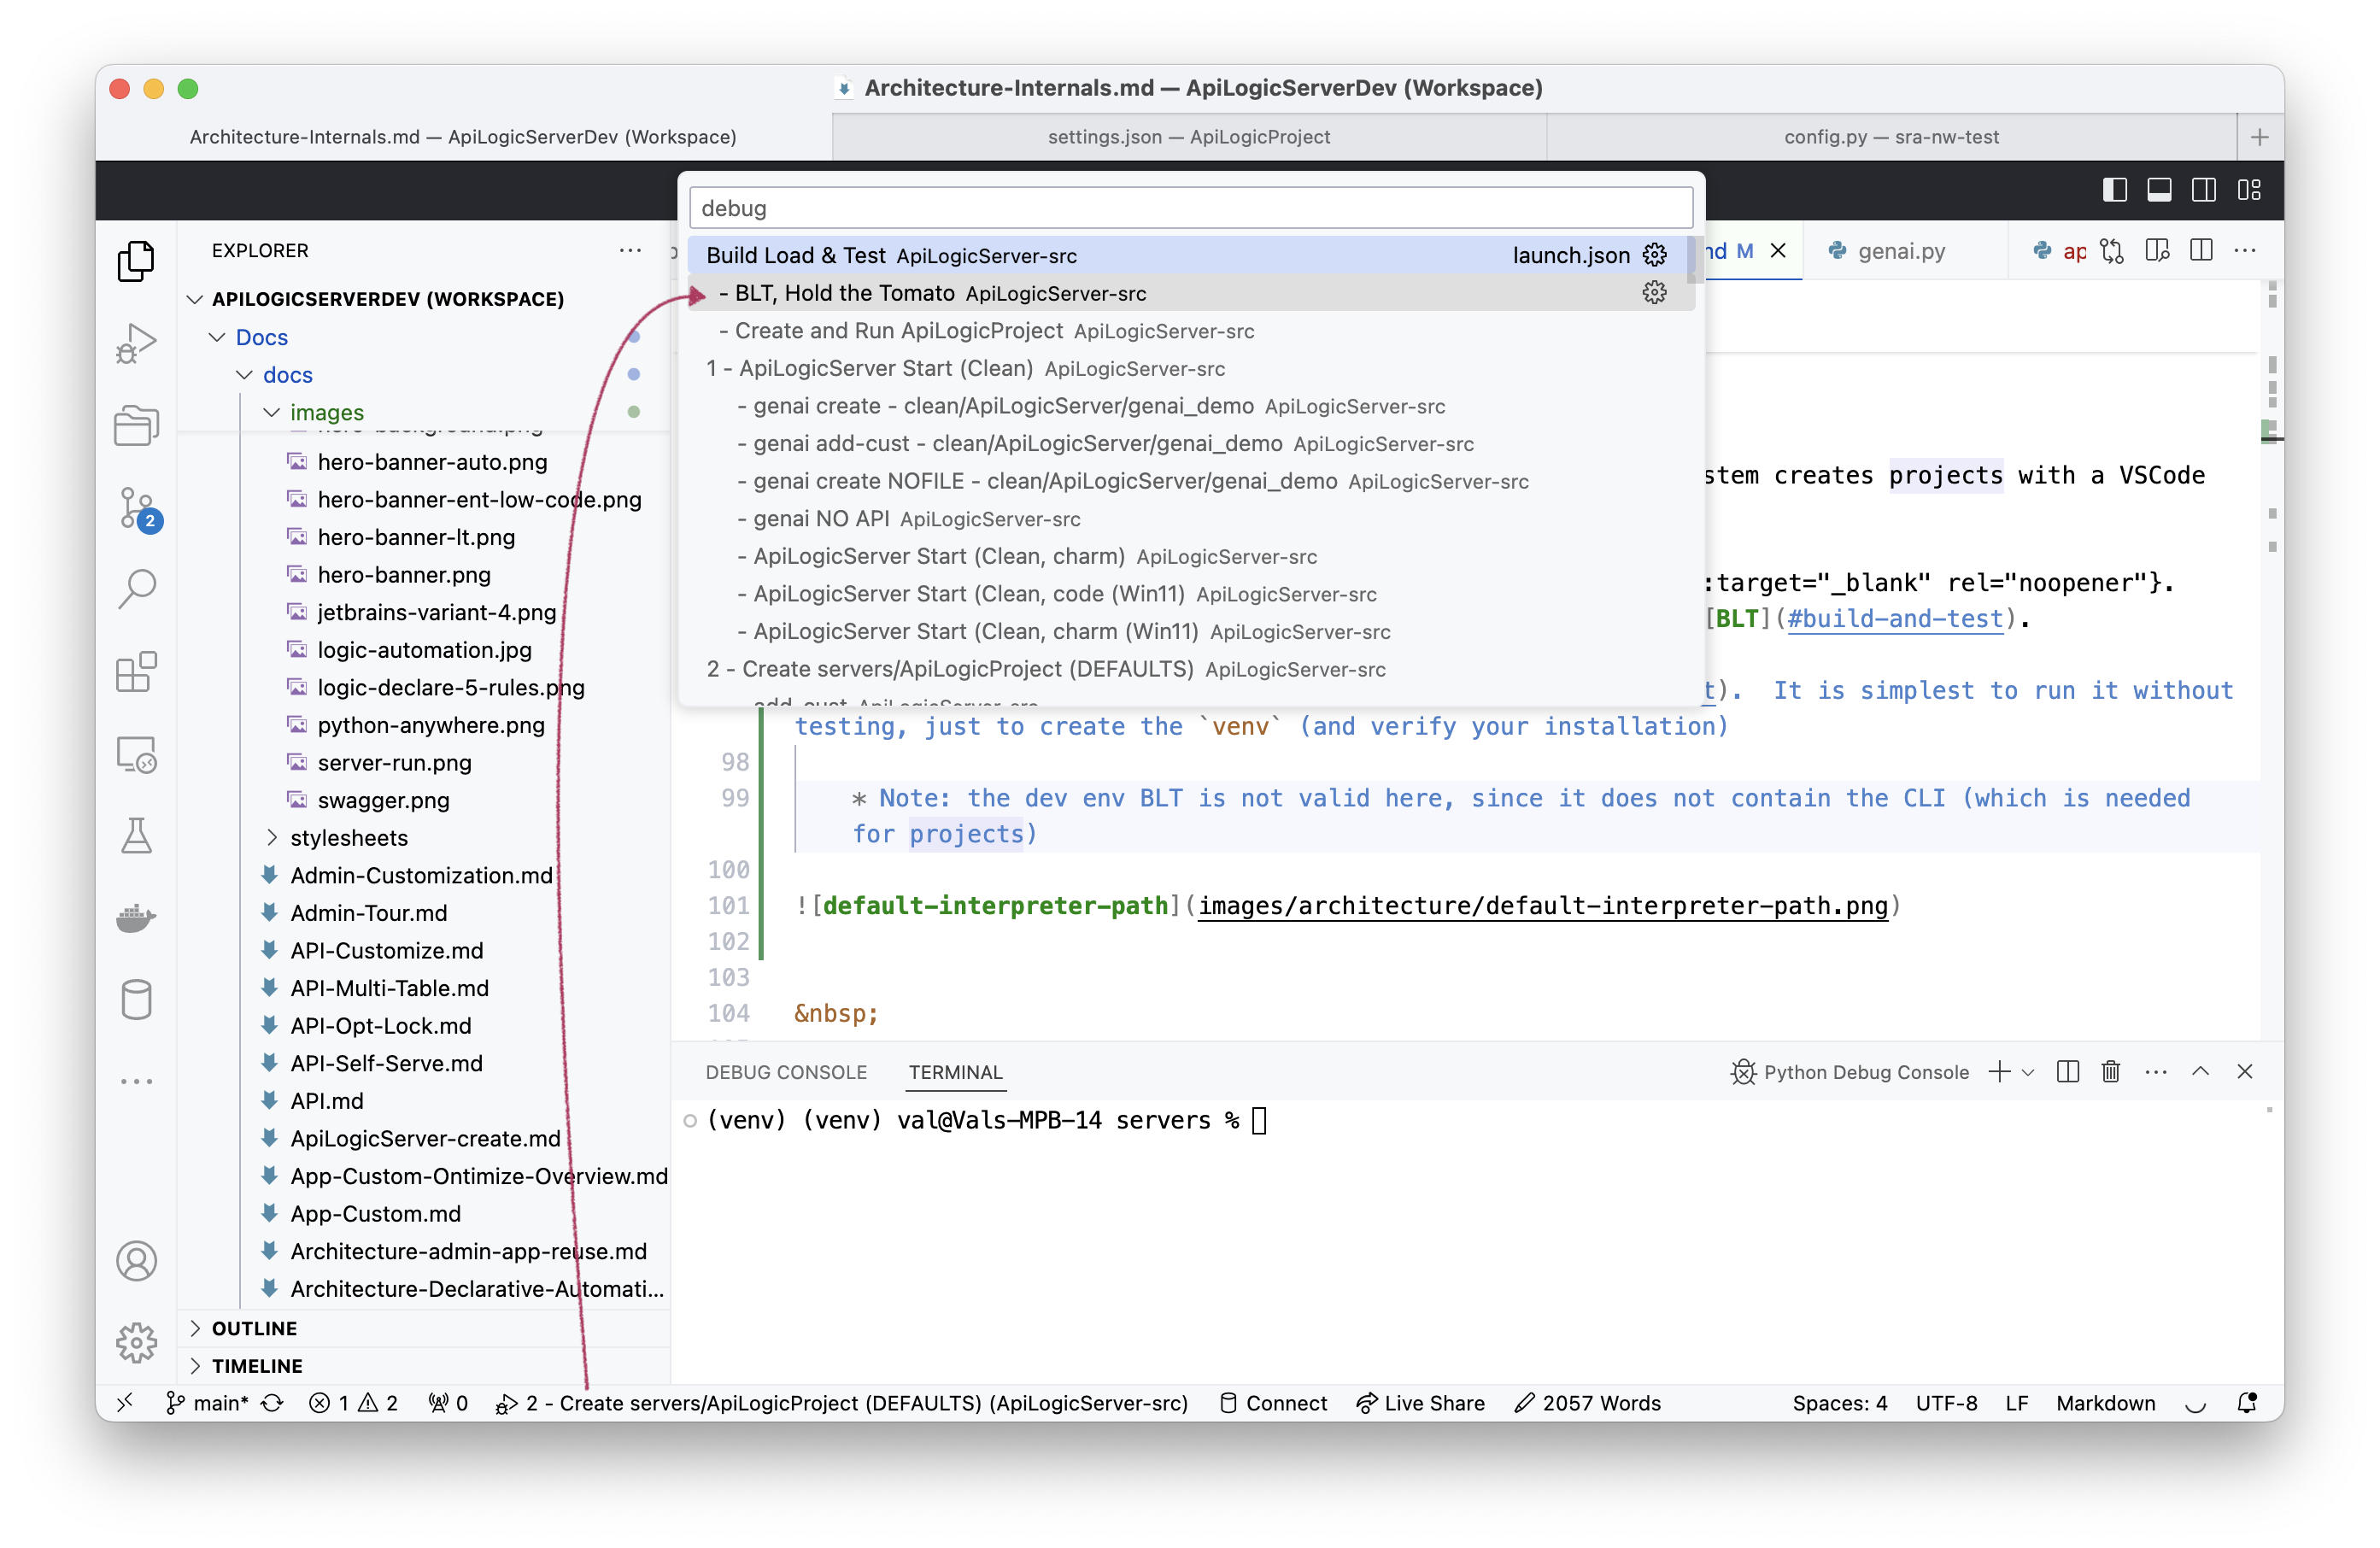Open the Manage gear in activity bar
Viewport: 2380px width, 1548px height.
(x=136, y=1343)
